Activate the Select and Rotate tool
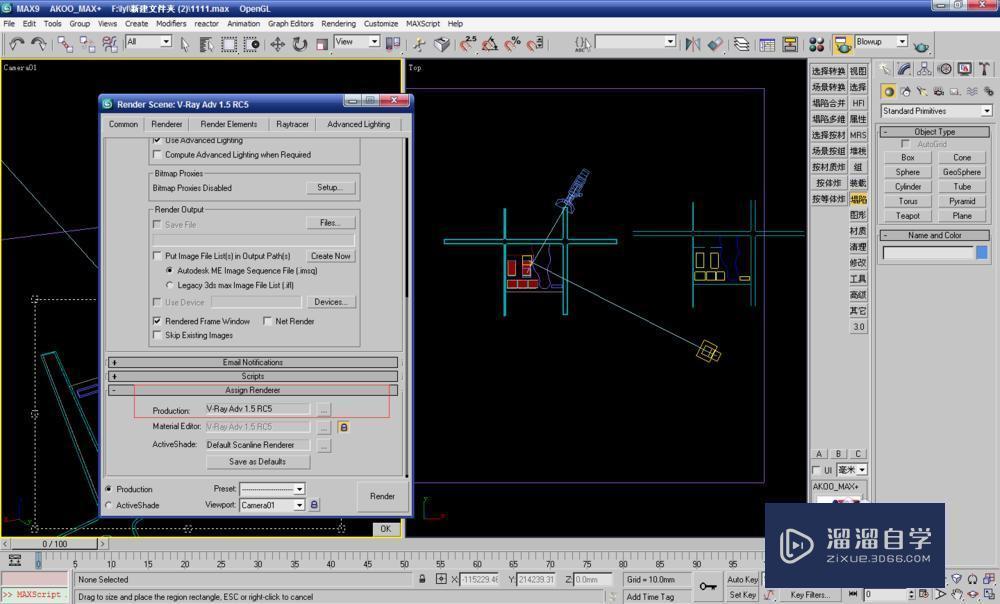This screenshot has height=604, width=1000. pyautogui.click(x=299, y=43)
